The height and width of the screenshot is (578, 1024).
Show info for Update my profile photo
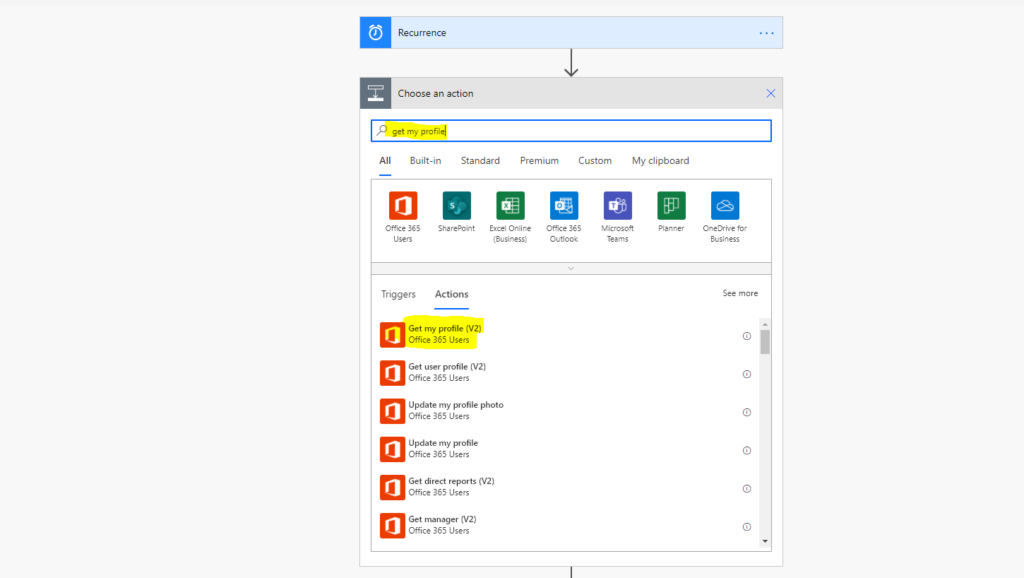[746, 412]
